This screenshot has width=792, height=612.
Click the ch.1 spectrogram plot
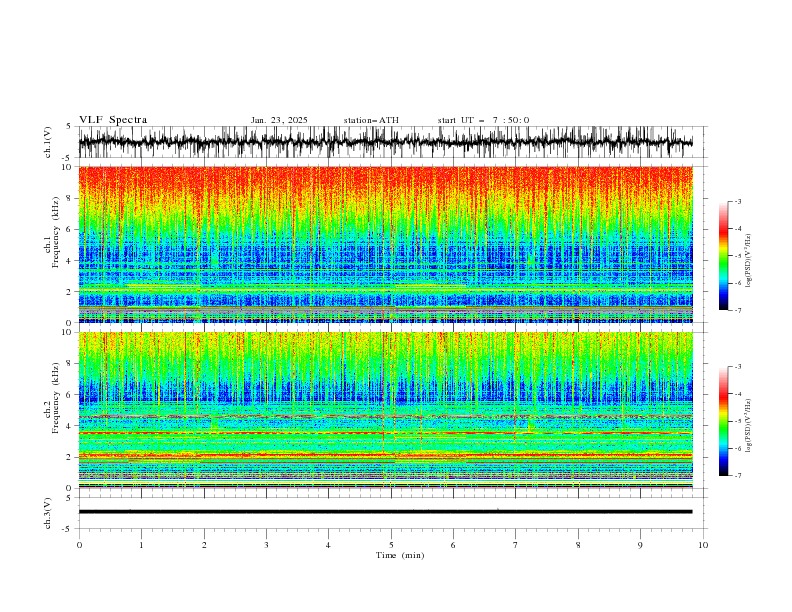[x=386, y=244]
